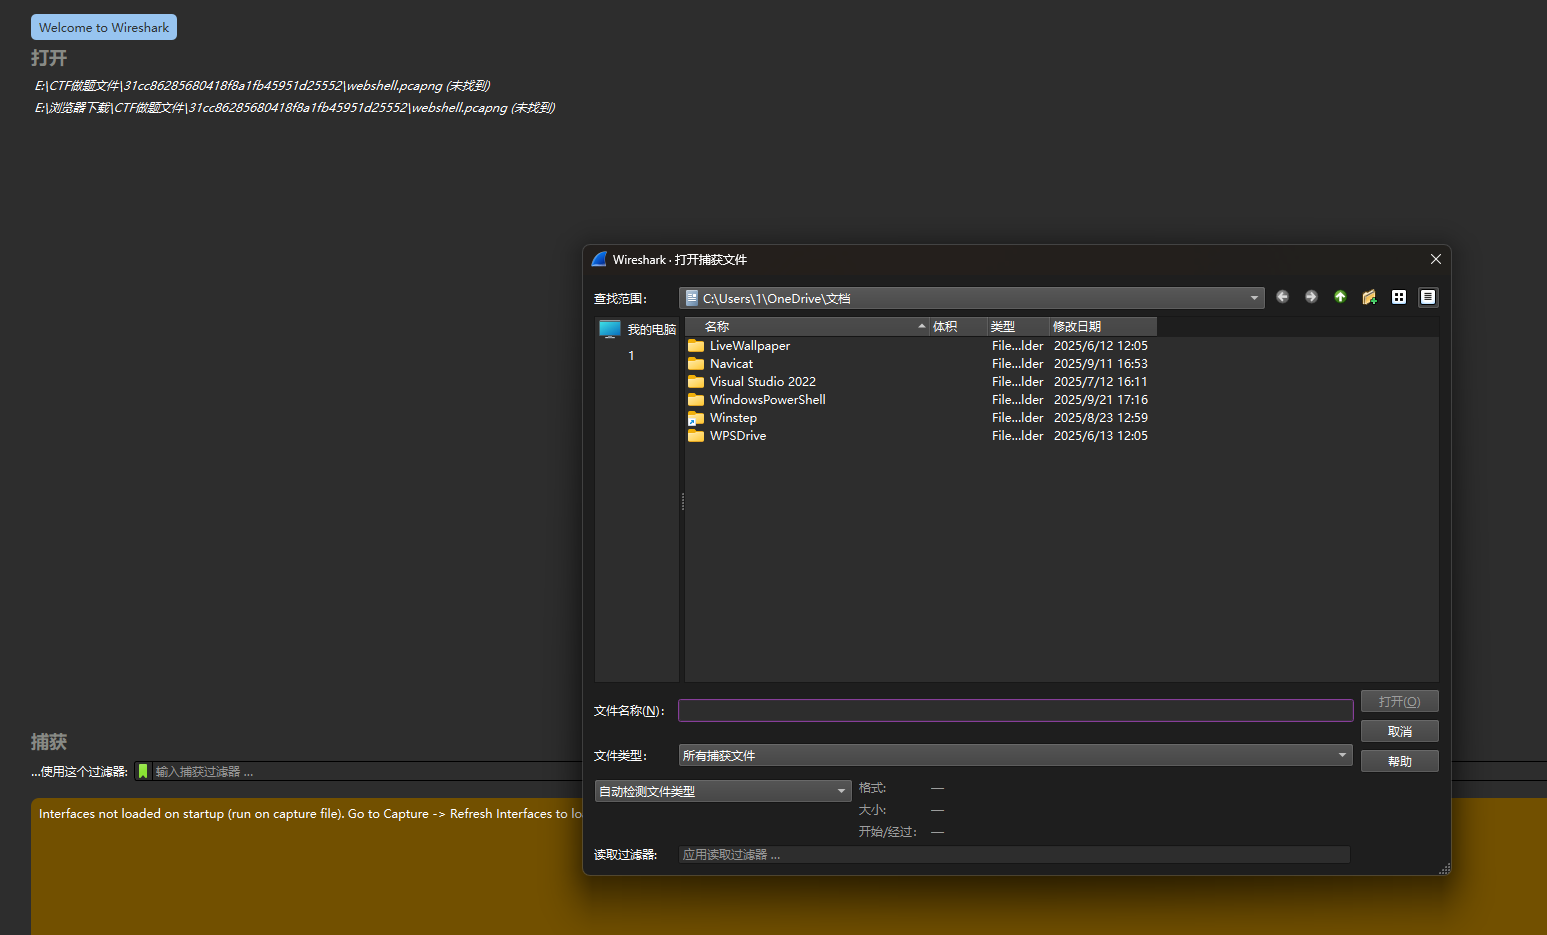Click the WPSDrive folder icon
Screen dimensions: 1547x935
(x=696, y=436)
